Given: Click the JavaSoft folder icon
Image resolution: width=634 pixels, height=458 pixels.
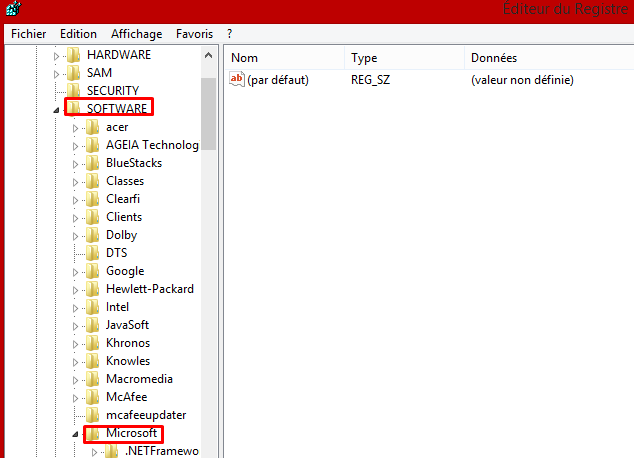Looking at the screenshot, I should [x=93, y=325].
